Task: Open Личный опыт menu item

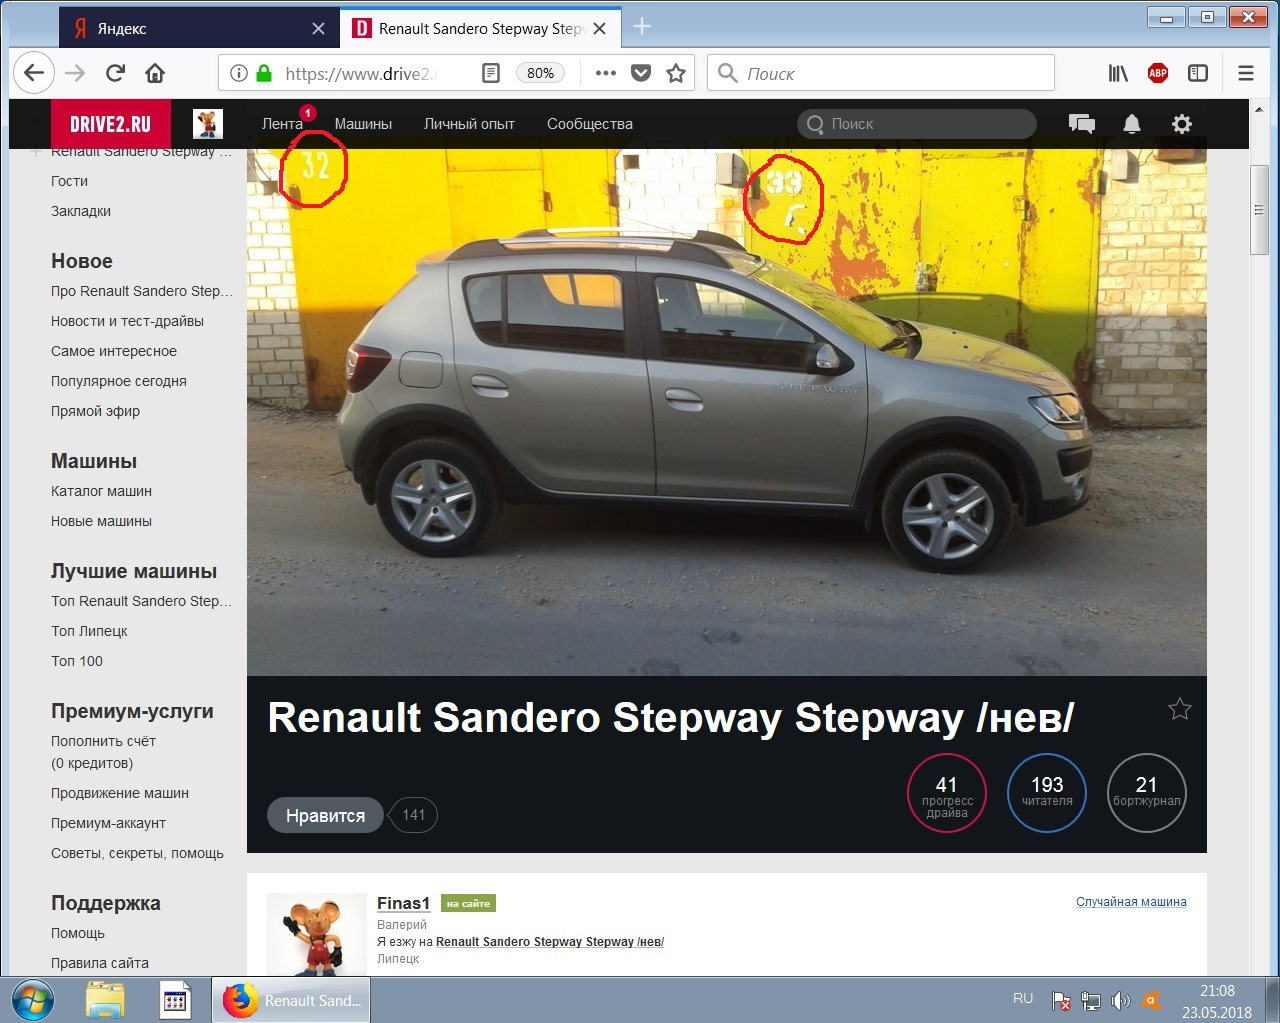Action: pyautogui.click(x=469, y=124)
